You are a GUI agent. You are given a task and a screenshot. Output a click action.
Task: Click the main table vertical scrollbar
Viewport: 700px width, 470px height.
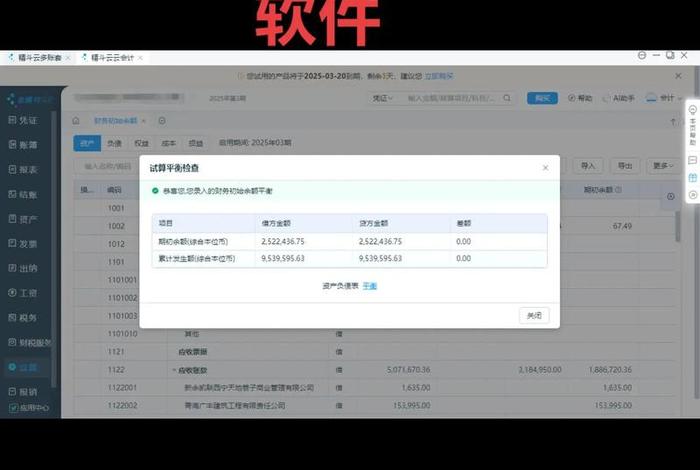(x=678, y=227)
